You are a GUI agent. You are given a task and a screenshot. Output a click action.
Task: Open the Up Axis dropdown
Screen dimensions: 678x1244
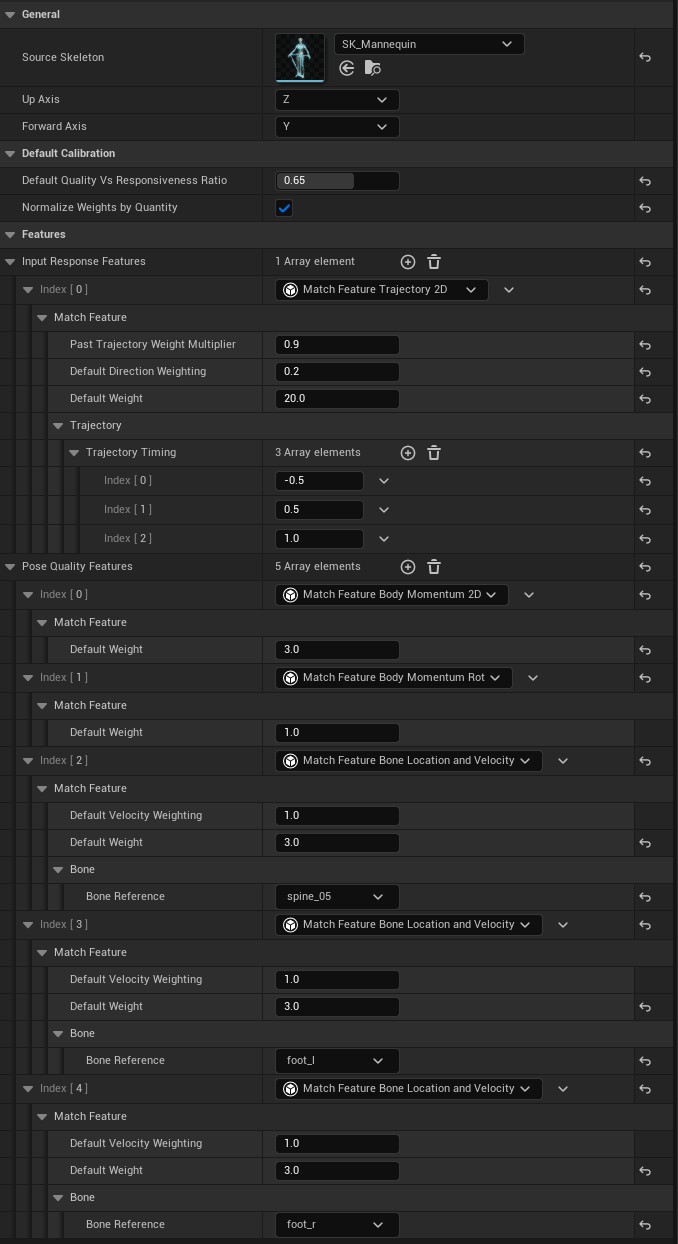coord(337,100)
